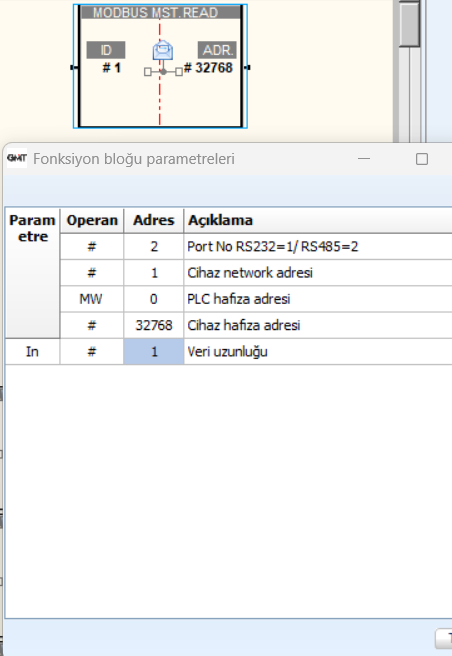Click the ADR. label in the block
This screenshot has height=656, width=452.
tap(217, 50)
